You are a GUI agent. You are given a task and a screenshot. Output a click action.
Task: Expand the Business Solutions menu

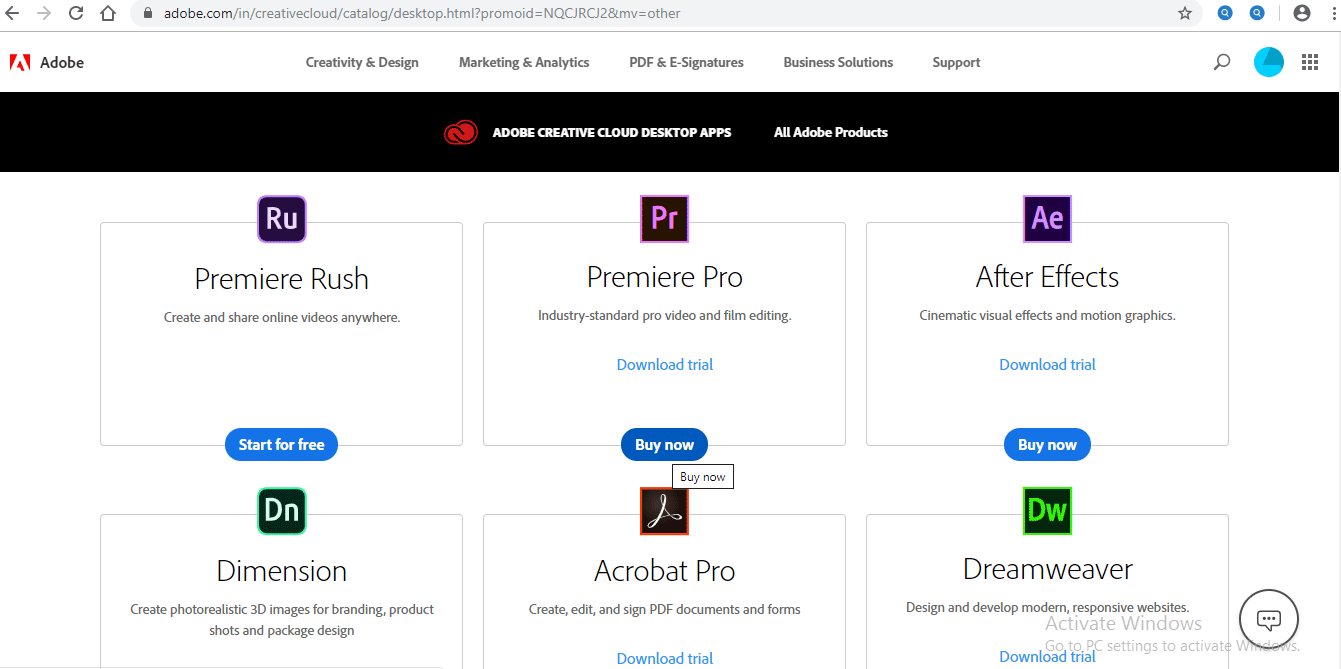pos(838,62)
